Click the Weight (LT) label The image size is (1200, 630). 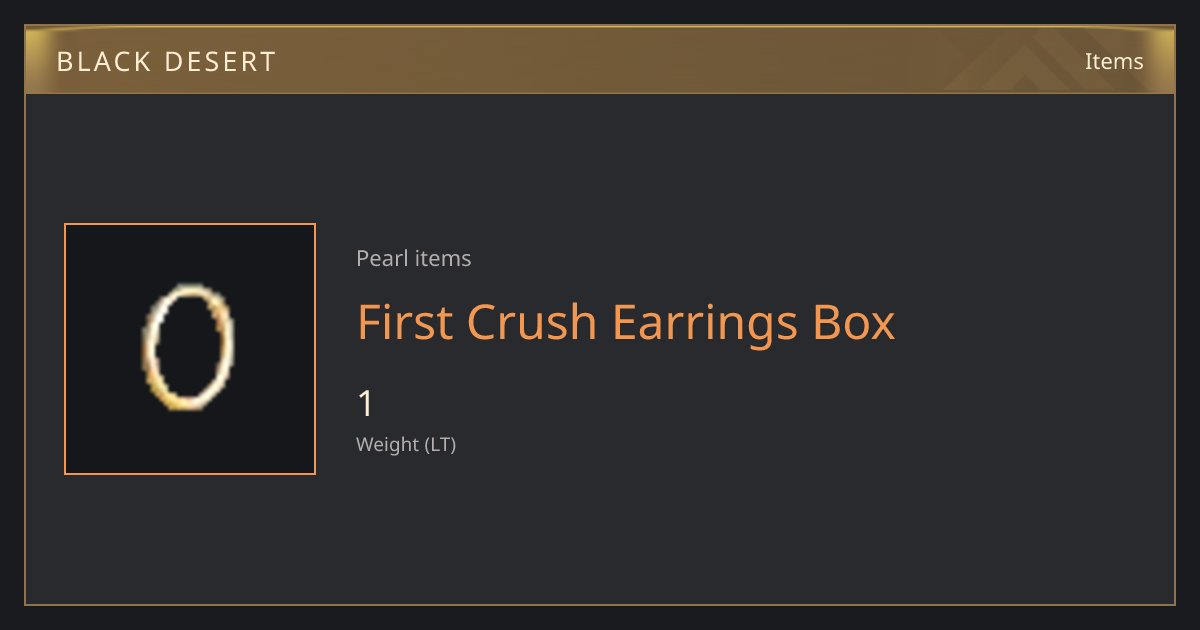(406, 444)
